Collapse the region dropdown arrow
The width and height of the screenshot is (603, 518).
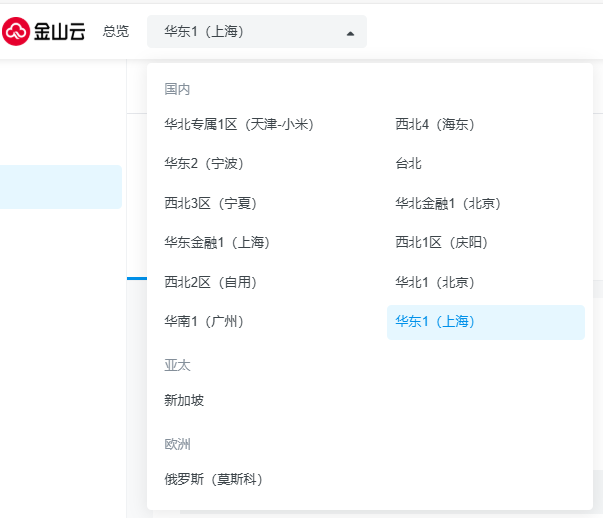pyautogui.click(x=350, y=33)
